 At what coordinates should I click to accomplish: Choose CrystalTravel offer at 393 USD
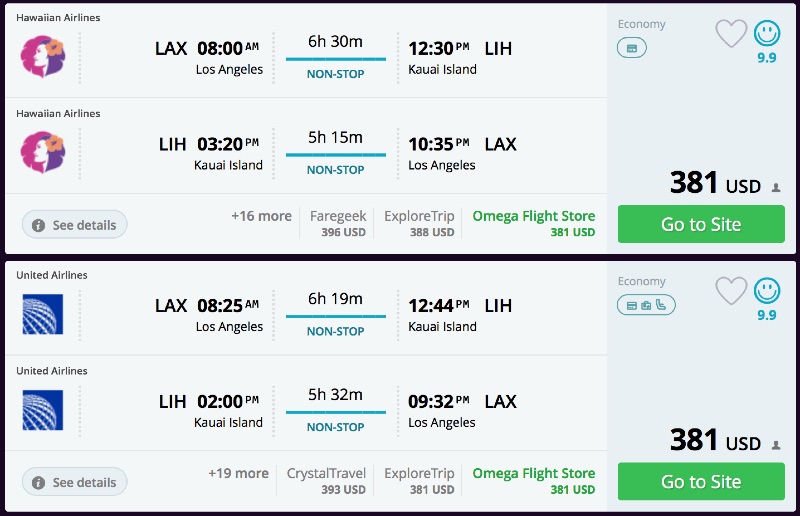click(326, 480)
